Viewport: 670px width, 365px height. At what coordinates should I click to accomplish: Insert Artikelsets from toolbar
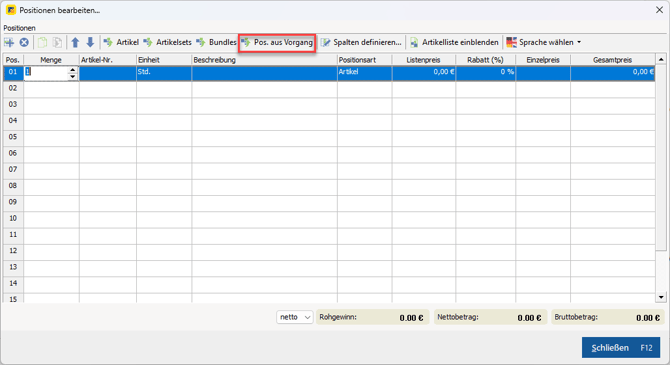[168, 42]
